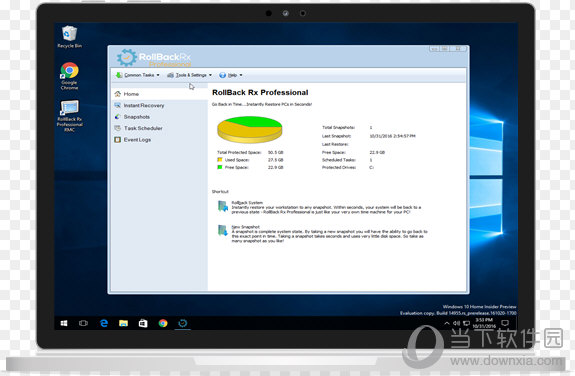Viewport: 575px width, 376px height.
Task: Click the Used Space 27.5 GB value
Action: point(275,160)
